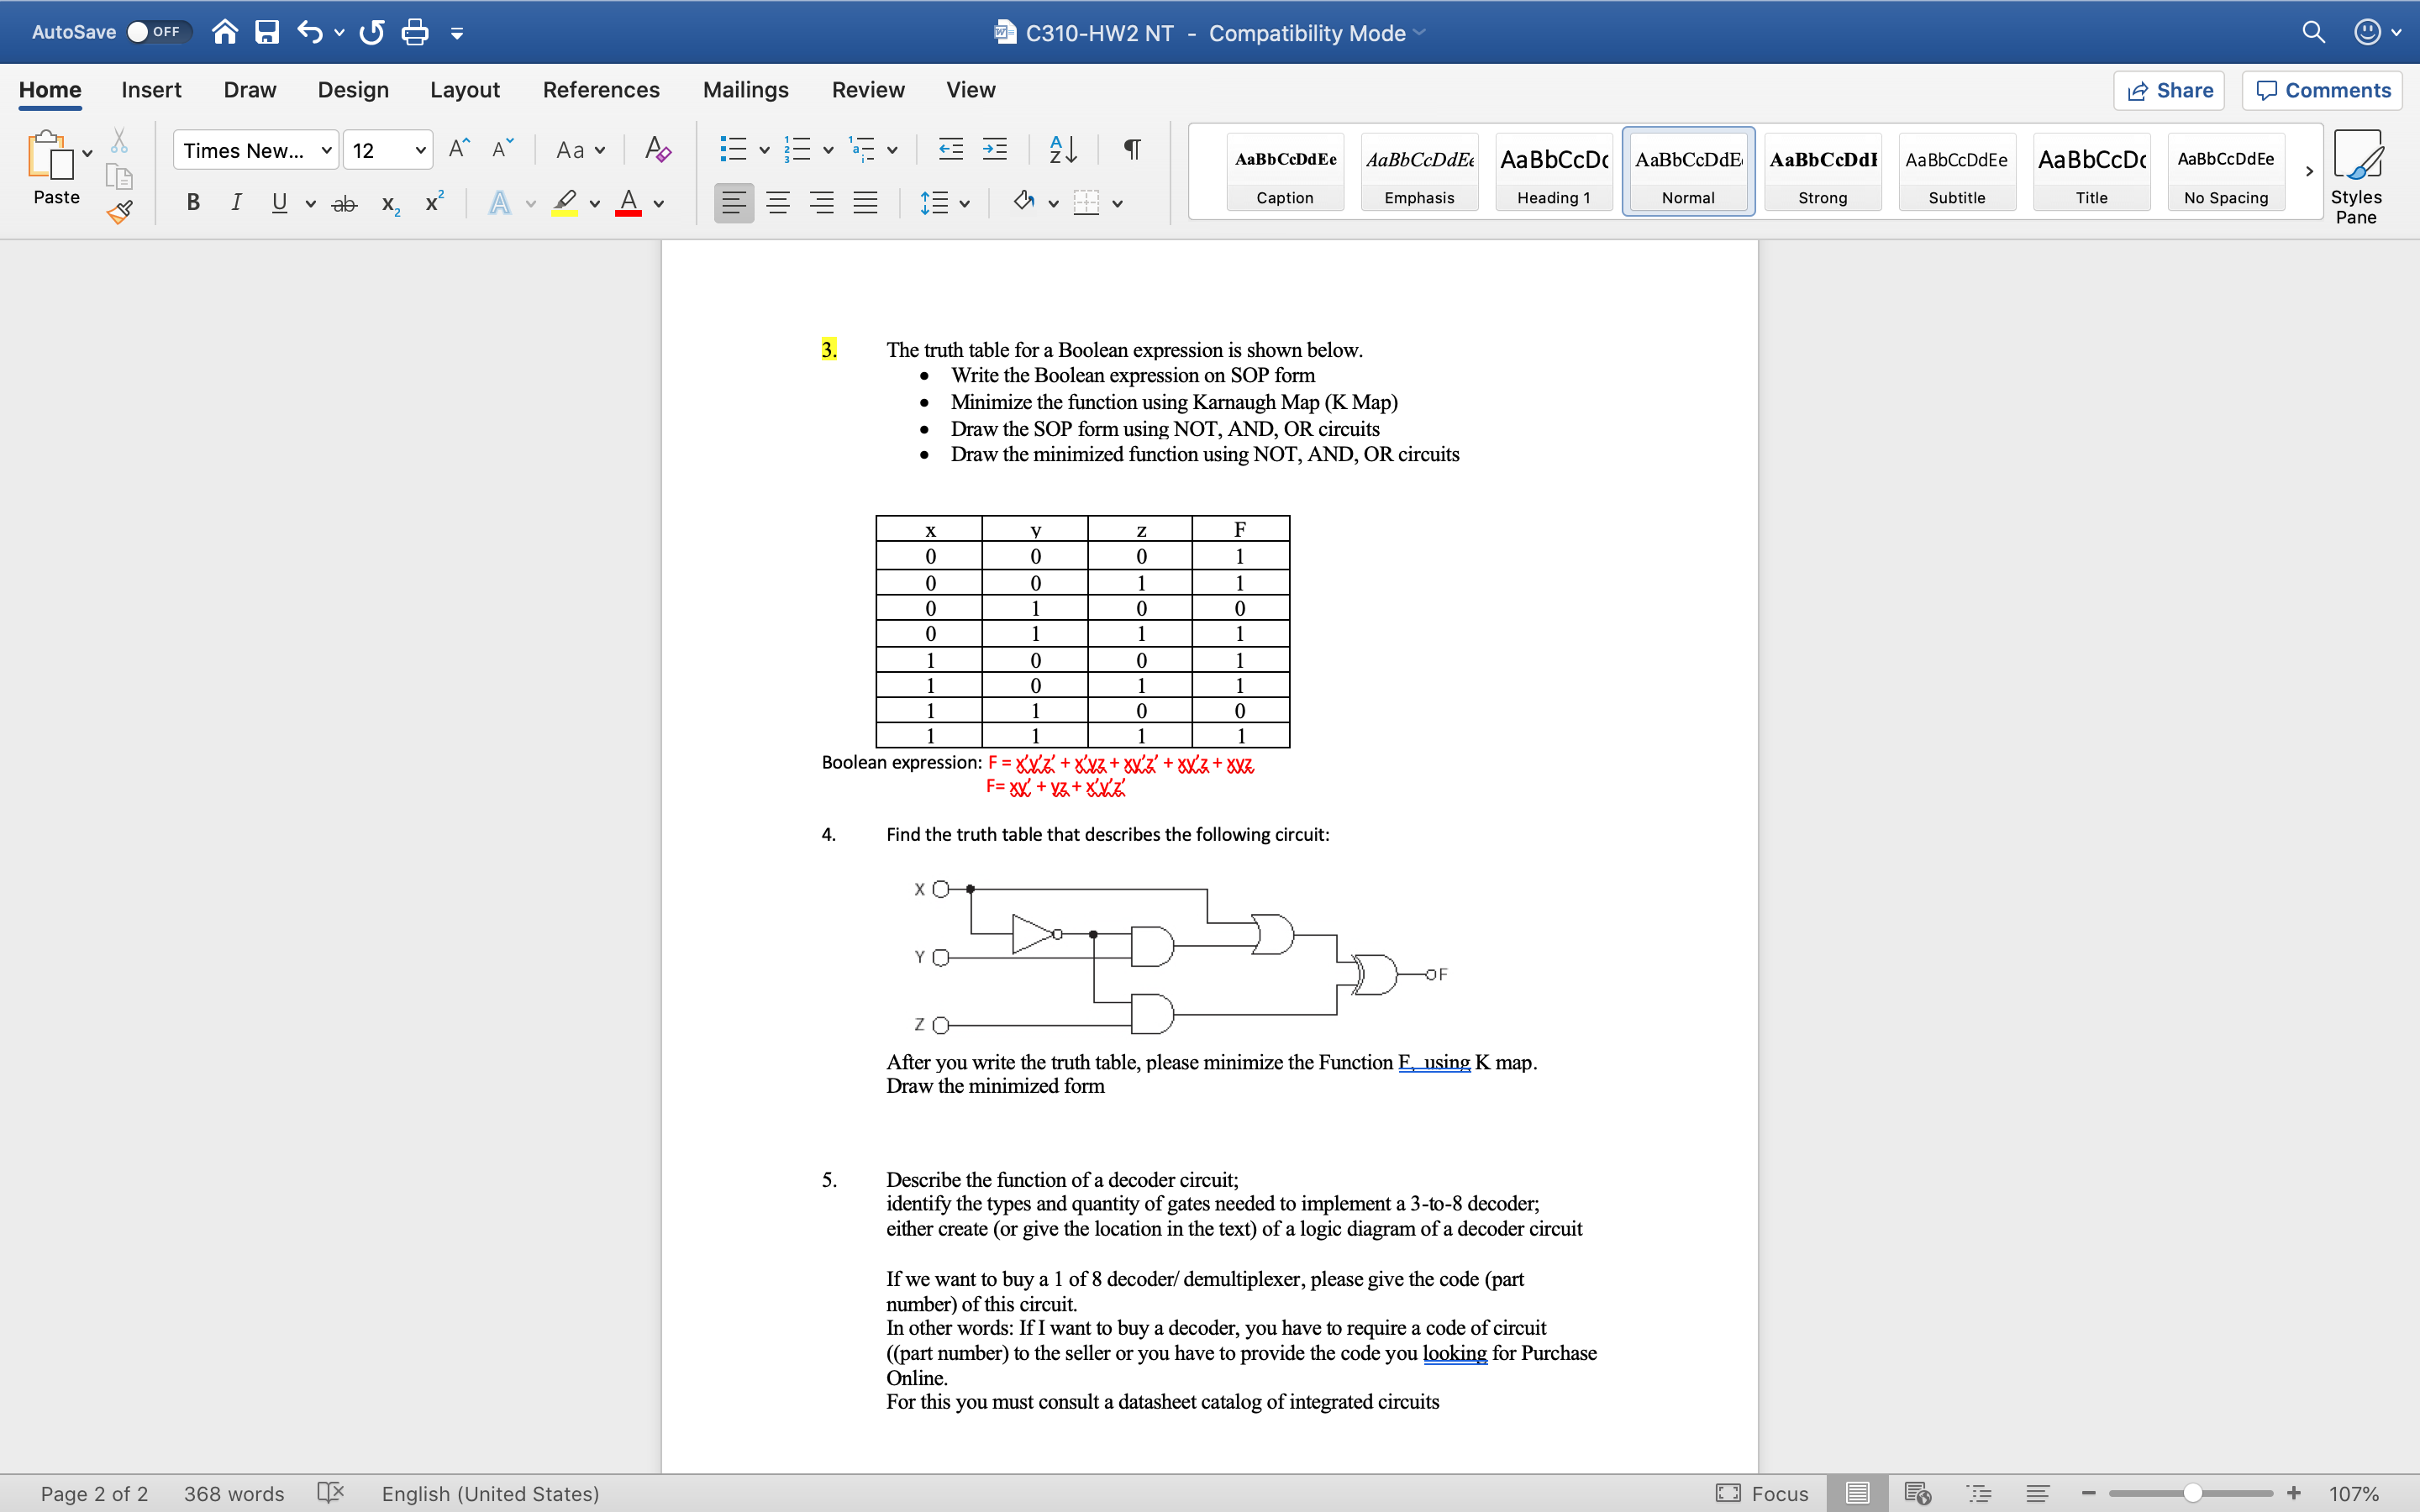This screenshot has height=1512, width=2420.
Task: Apply superscript formatting
Action: pos(432,202)
